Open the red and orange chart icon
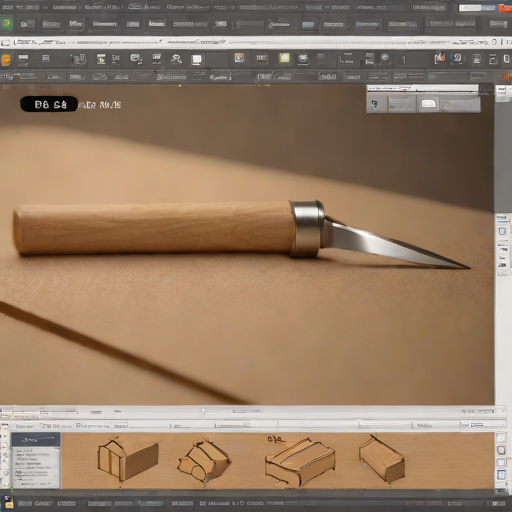Viewport: 512px width, 512px height. (440, 58)
